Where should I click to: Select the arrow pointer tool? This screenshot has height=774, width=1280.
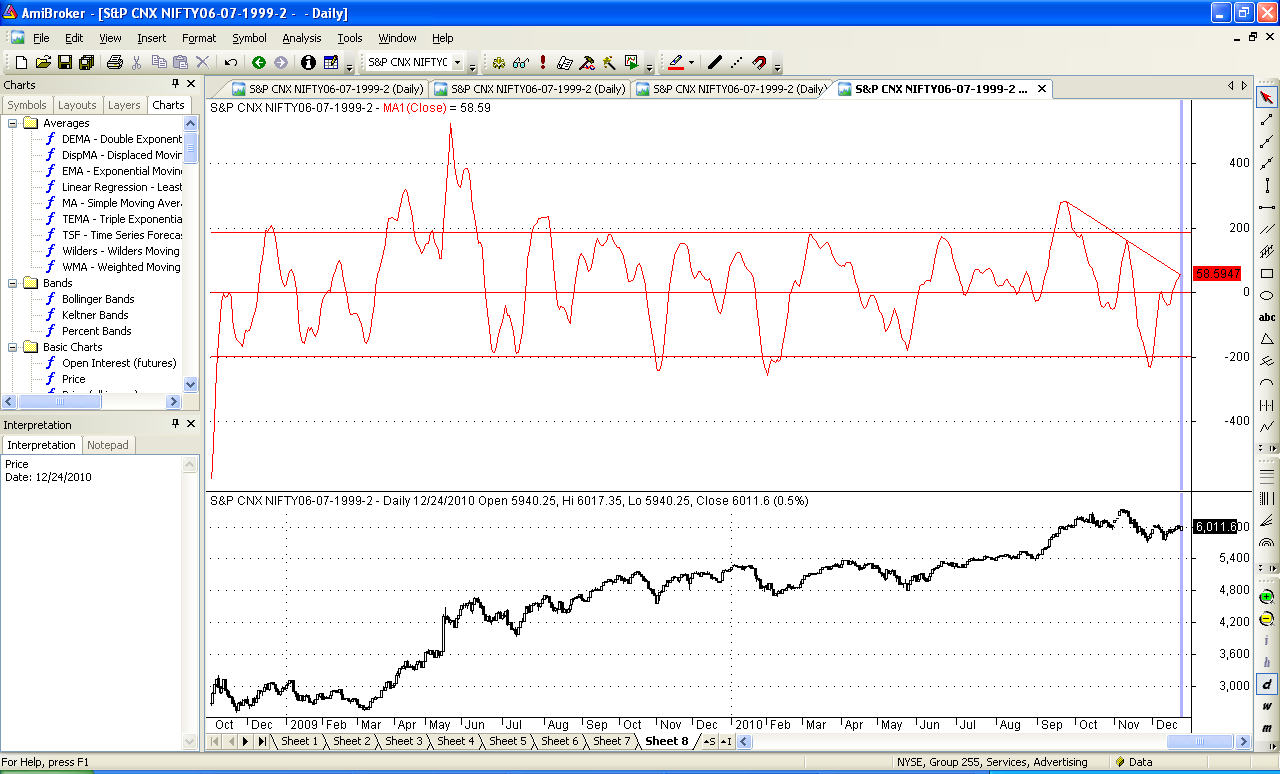1267,97
